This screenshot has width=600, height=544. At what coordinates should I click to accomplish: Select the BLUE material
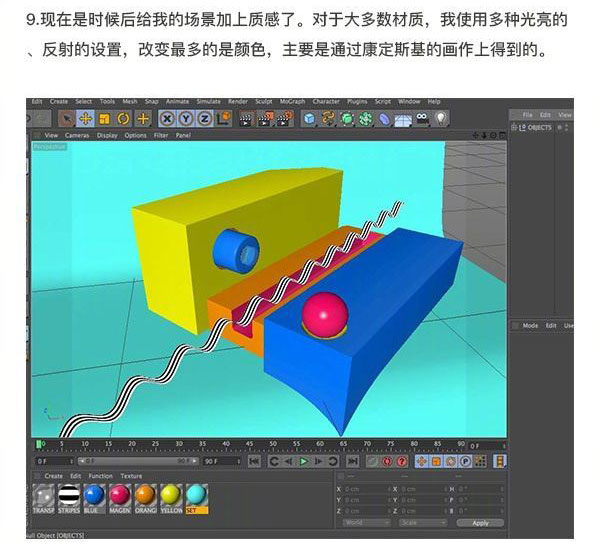pyautogui.click(x=94, y=498)
